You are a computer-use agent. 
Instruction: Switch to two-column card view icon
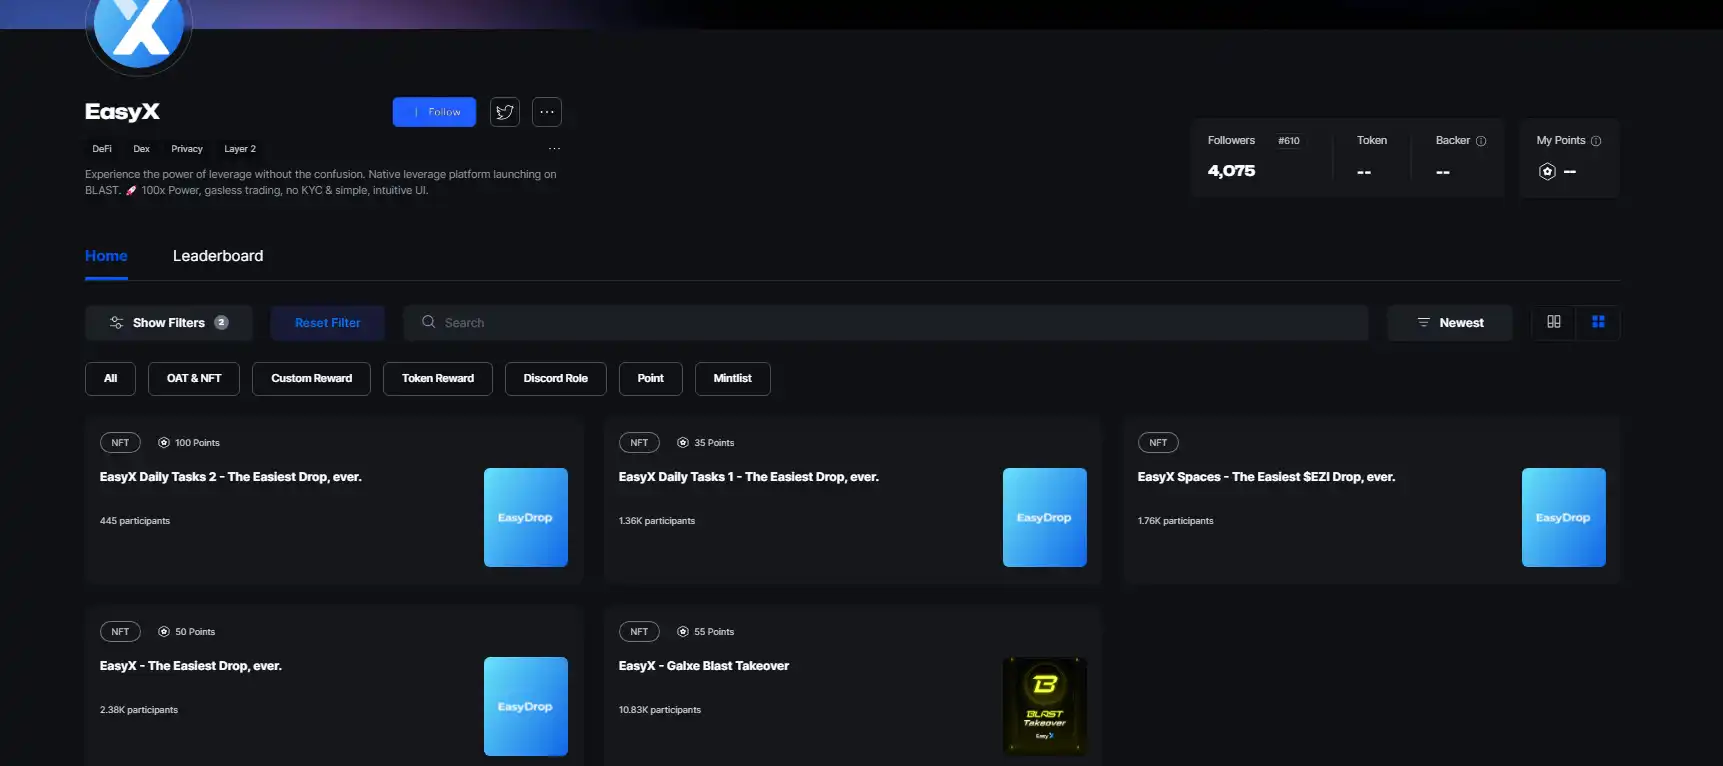1554,322
